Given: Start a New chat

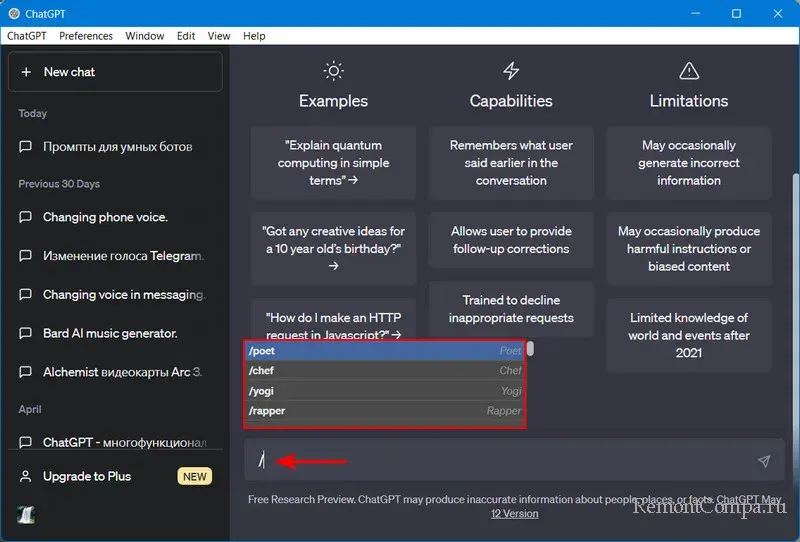Looking at the screenshot, I should tap(115, 72).
